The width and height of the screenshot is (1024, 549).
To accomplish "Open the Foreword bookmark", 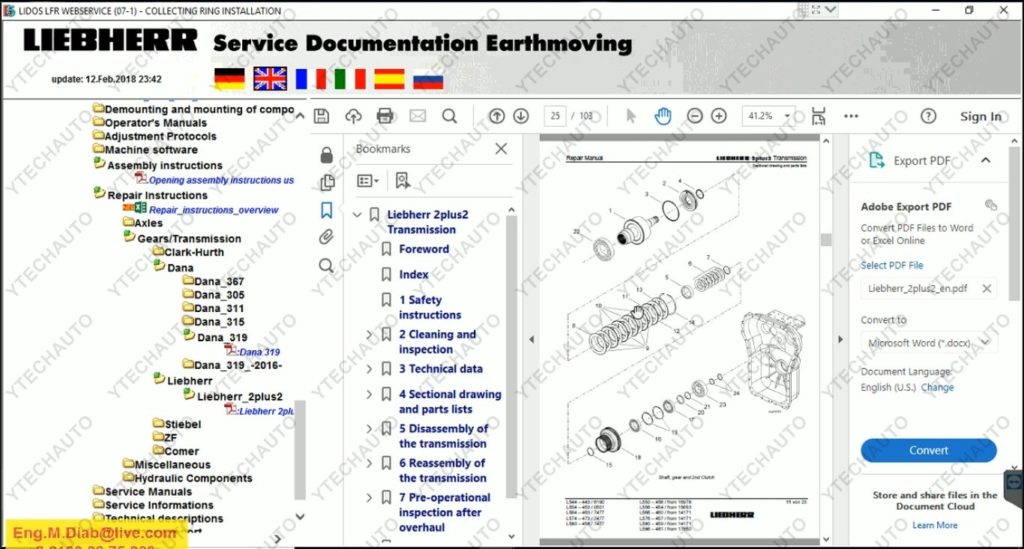I will click(x=424, y=249).
